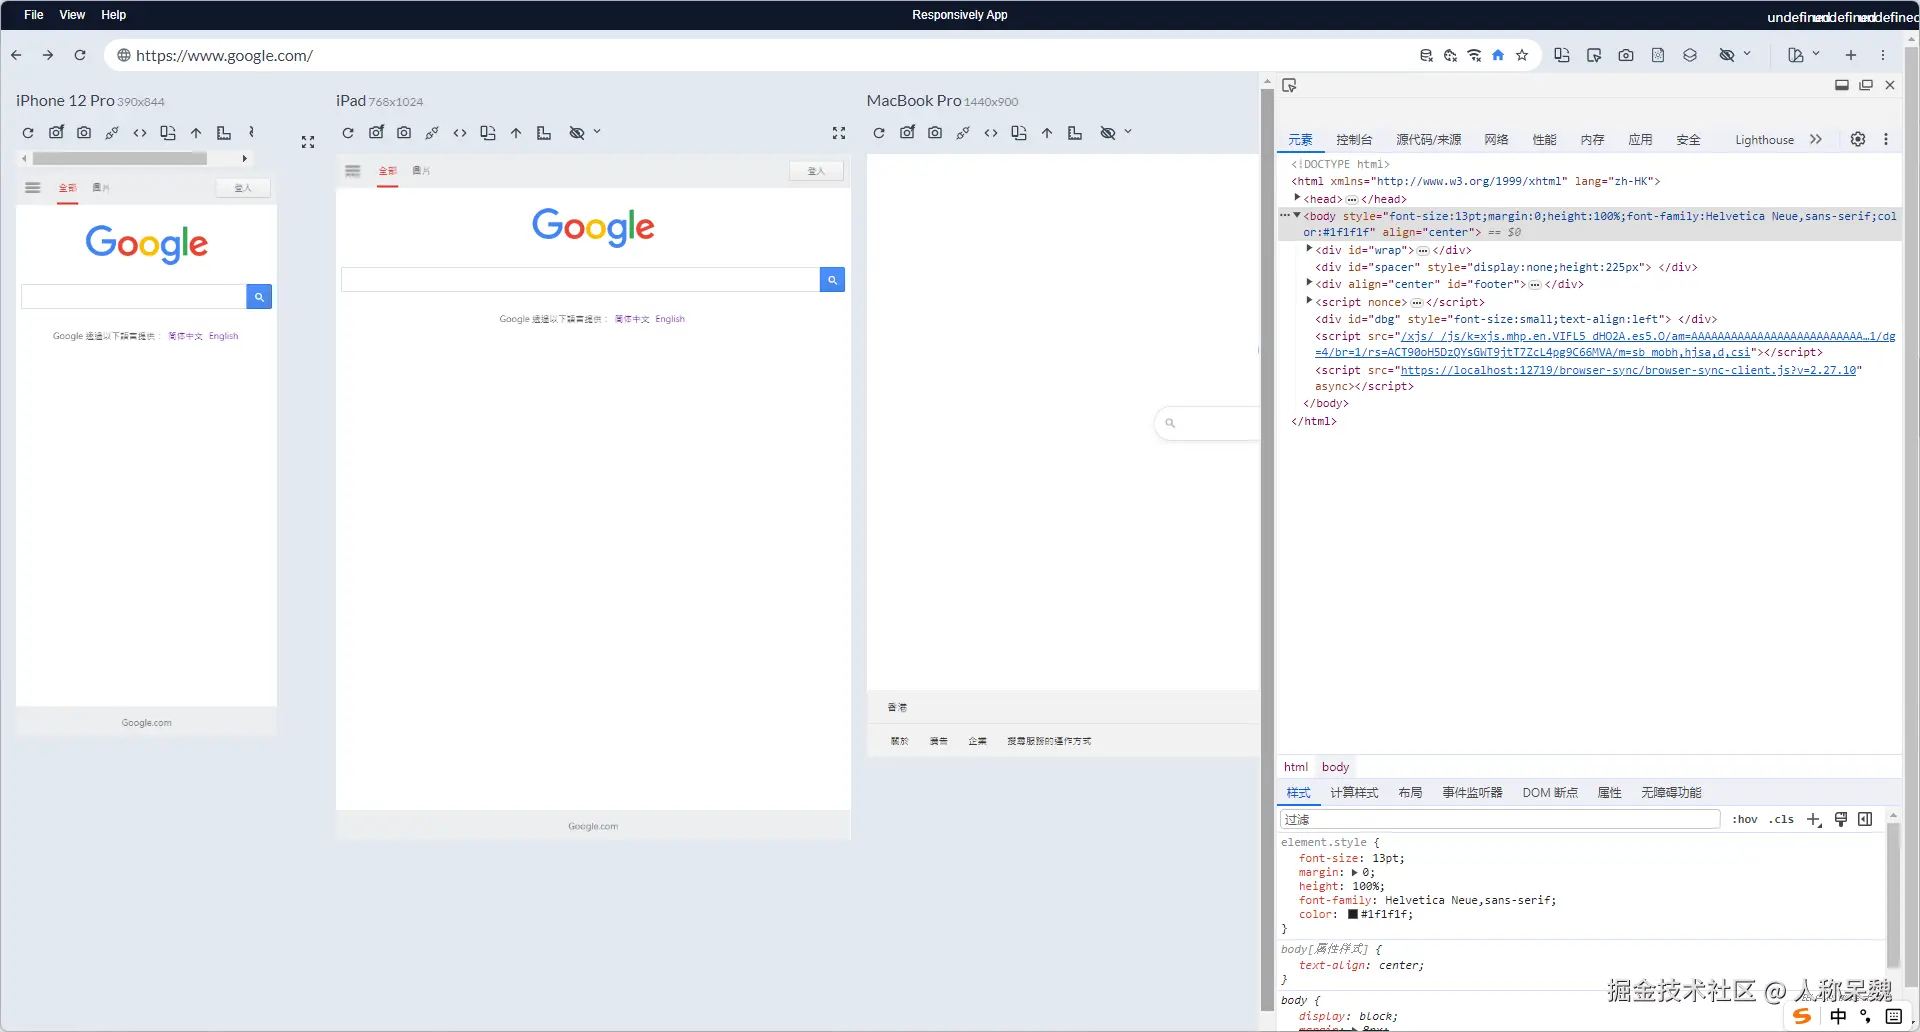Screenshot all devices from main toolbar
Screen dimensions: 1920x1032
(x=1626, y=55)
